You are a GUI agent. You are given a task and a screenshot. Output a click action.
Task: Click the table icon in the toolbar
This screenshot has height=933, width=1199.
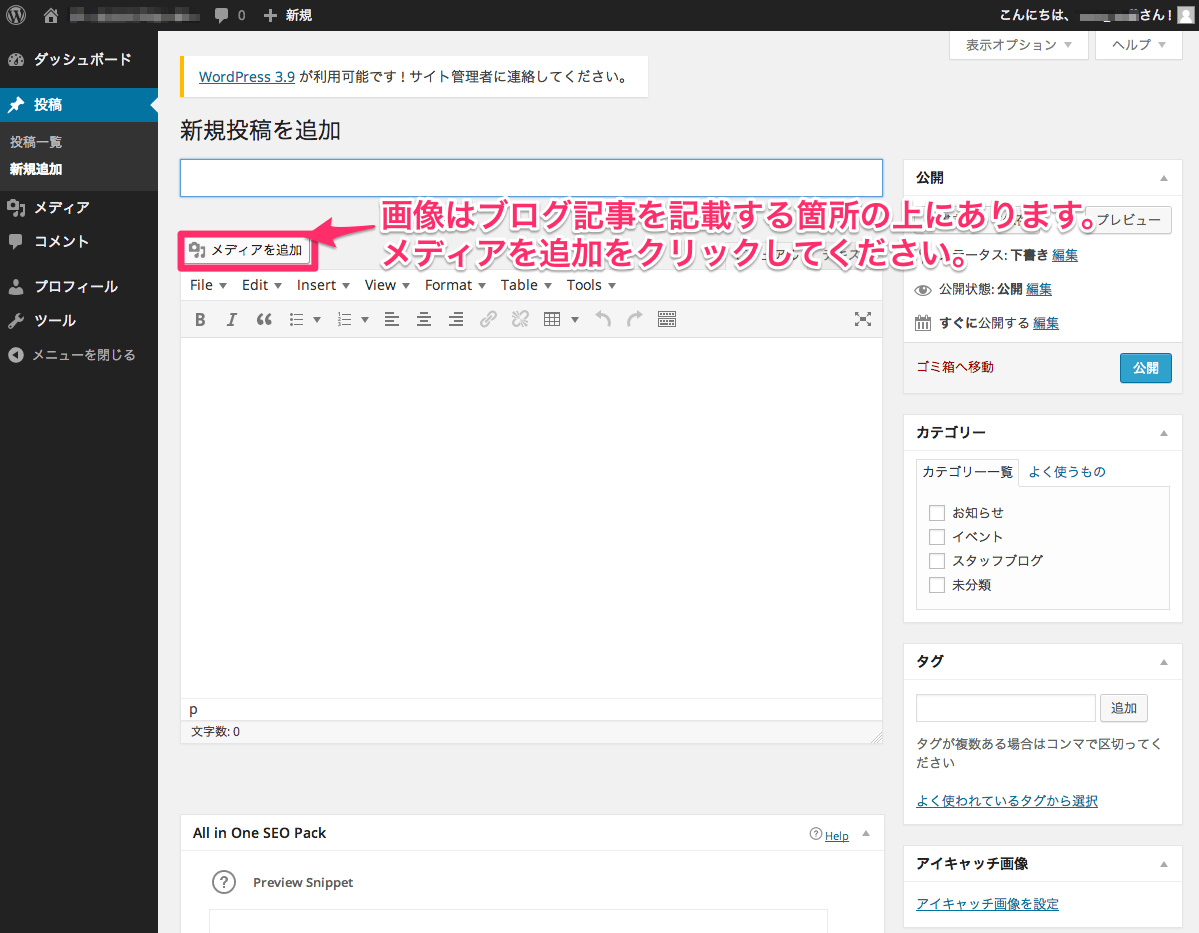(552, 320)
